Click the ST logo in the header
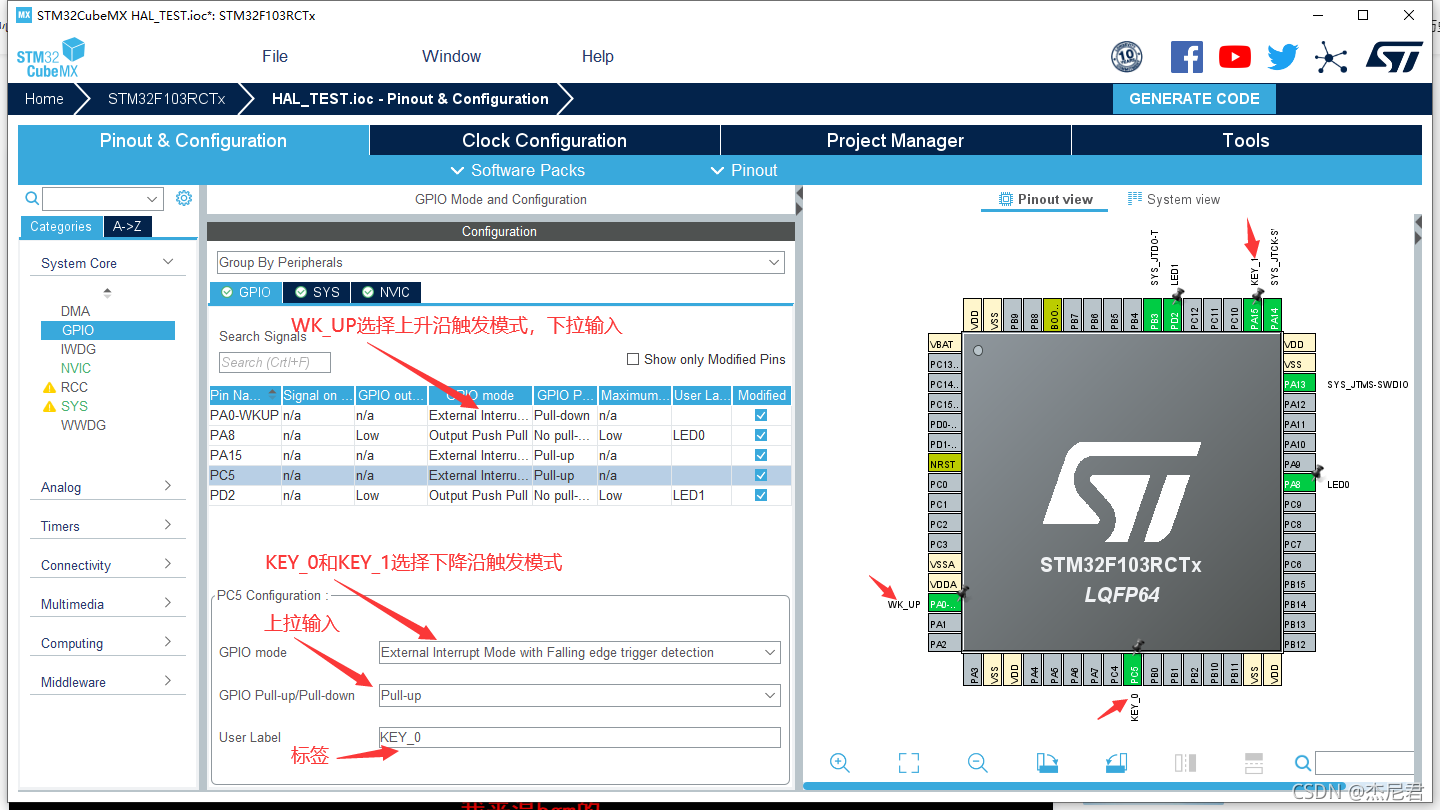1440x810 pixels. 1394,56
